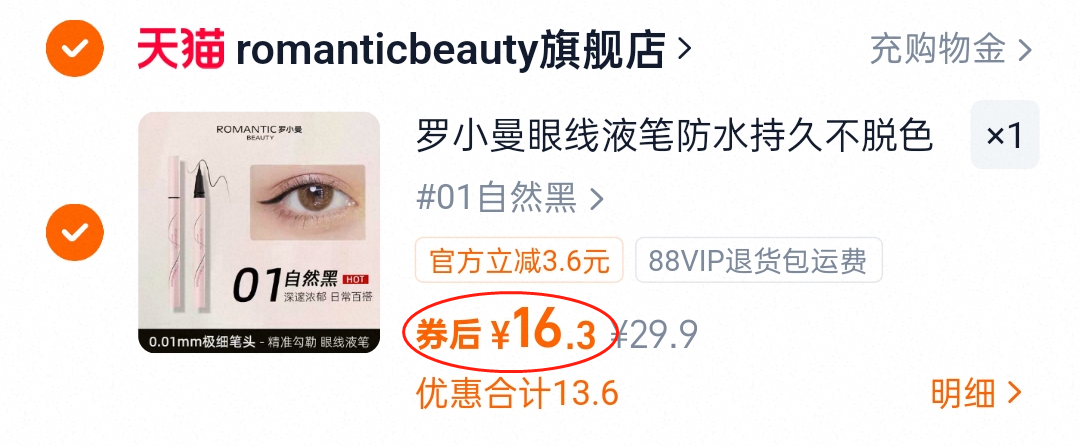
Task: Uncheck the romanticbeauty store checkbox
Action: coord(75,48)
